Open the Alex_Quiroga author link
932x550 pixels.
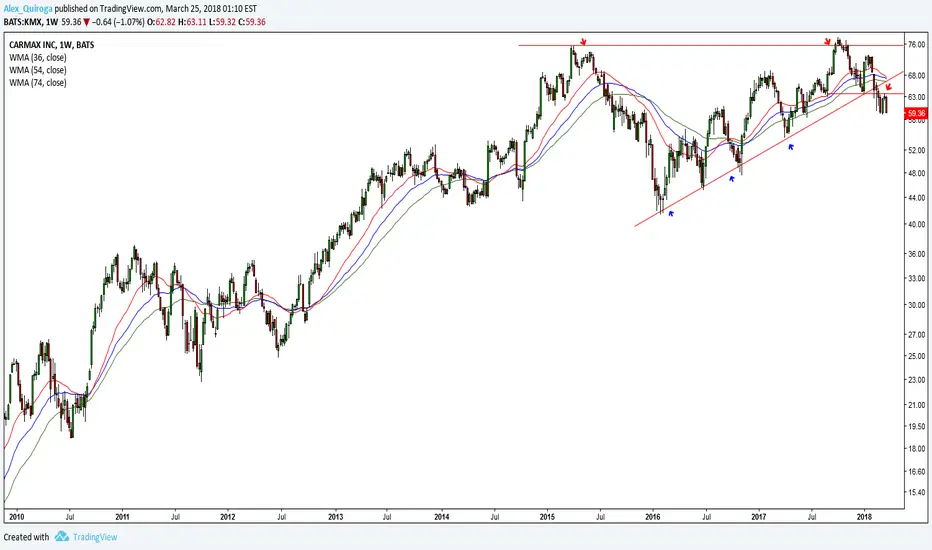click(x=28, y=10)
